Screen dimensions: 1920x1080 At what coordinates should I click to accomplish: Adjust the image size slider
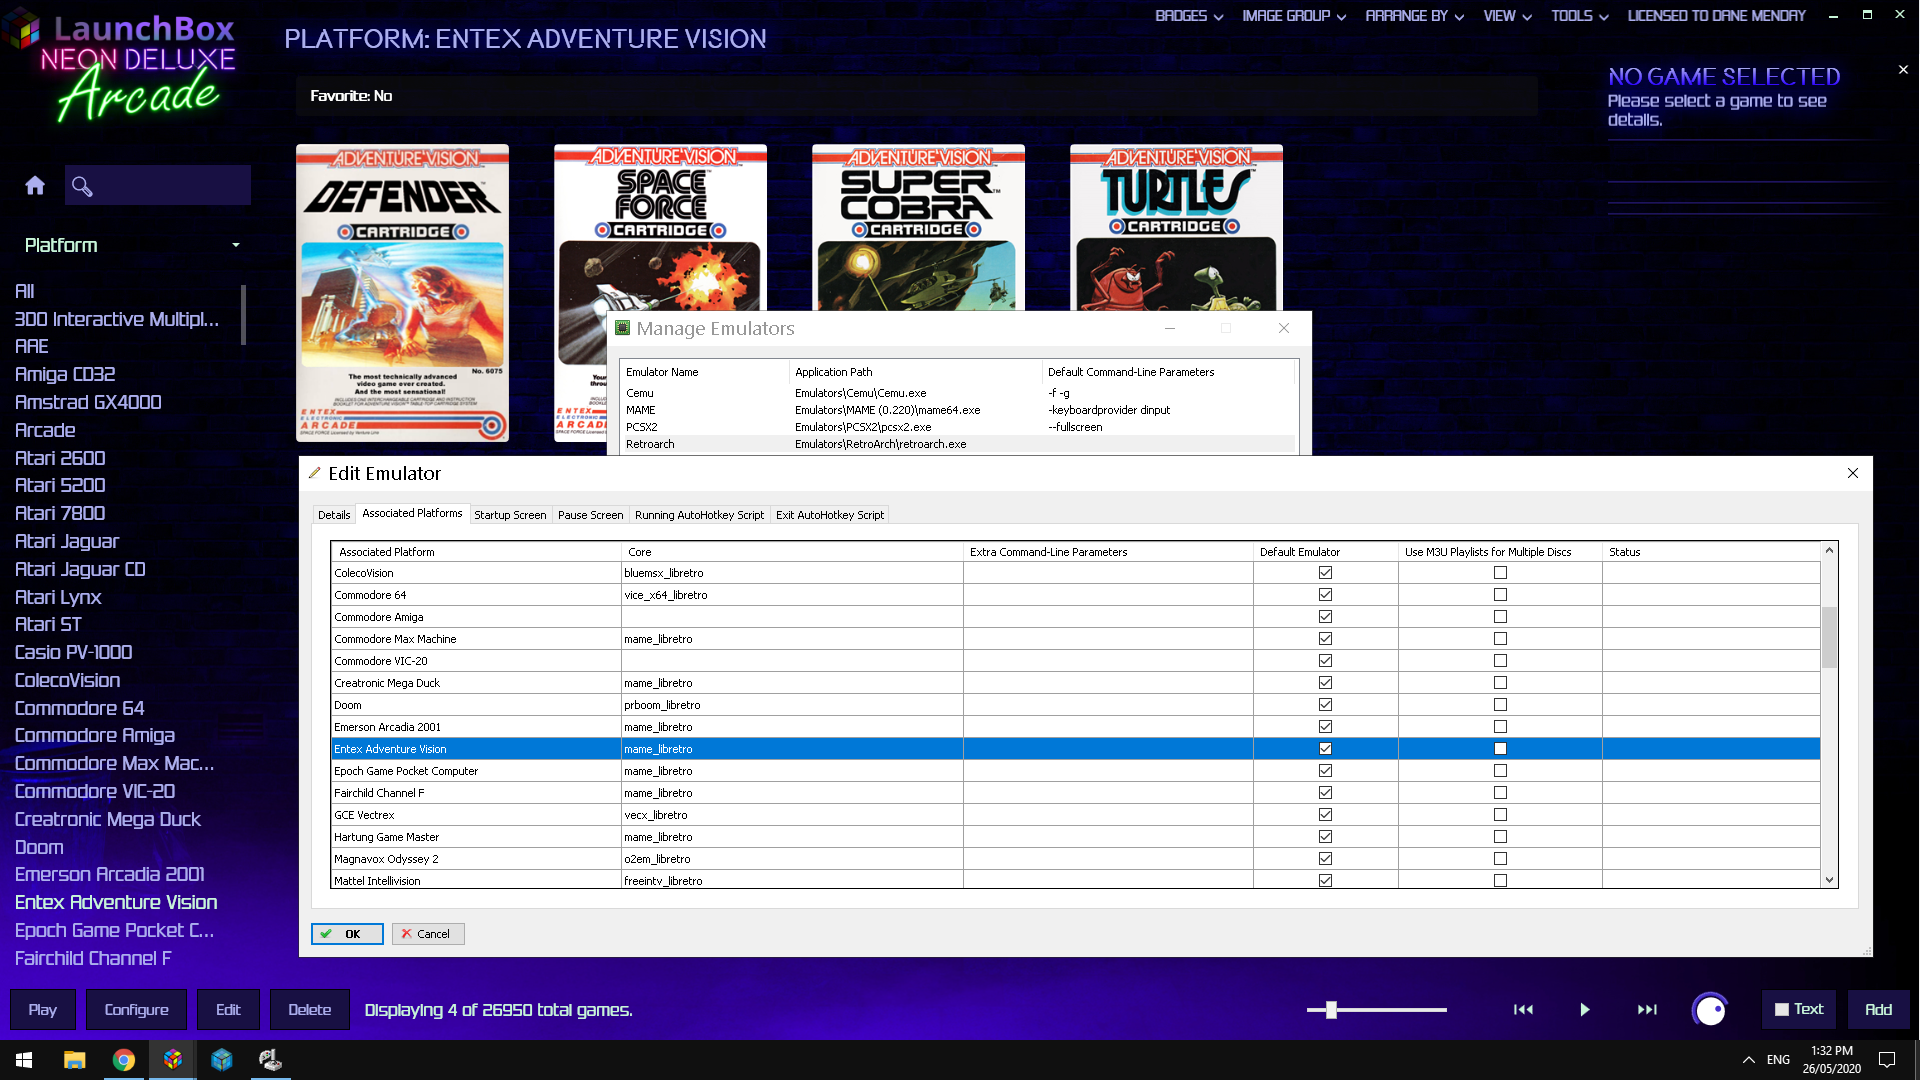(x=1331, y=1010)
